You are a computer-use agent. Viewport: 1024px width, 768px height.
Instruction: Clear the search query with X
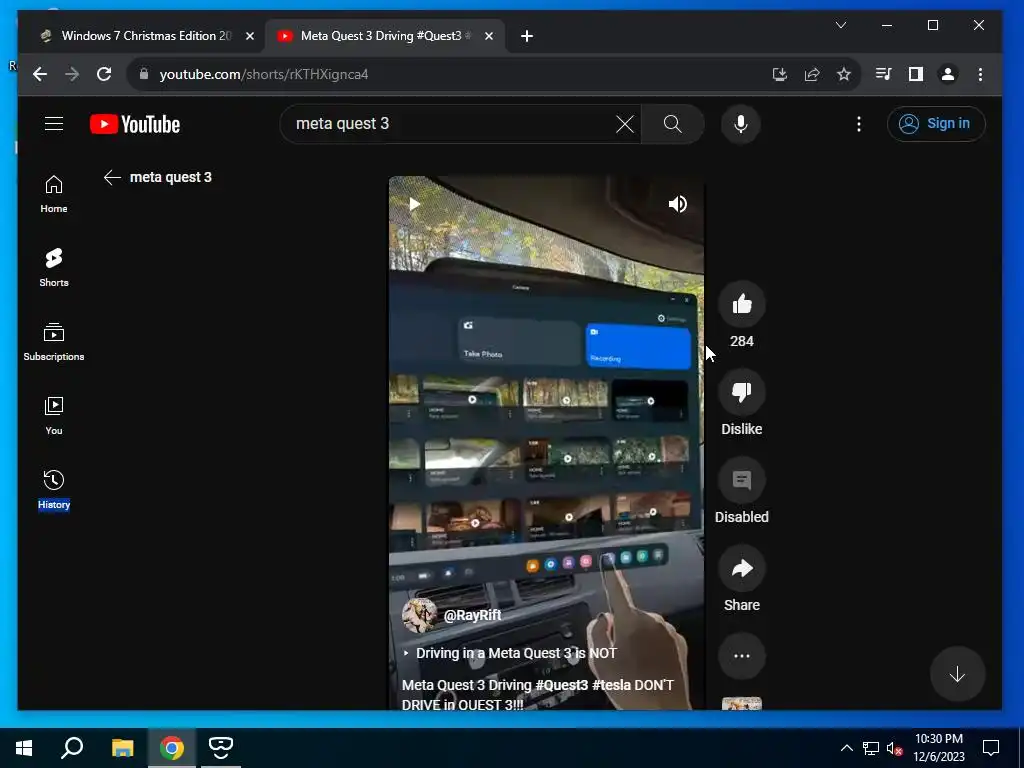[625, 124]
